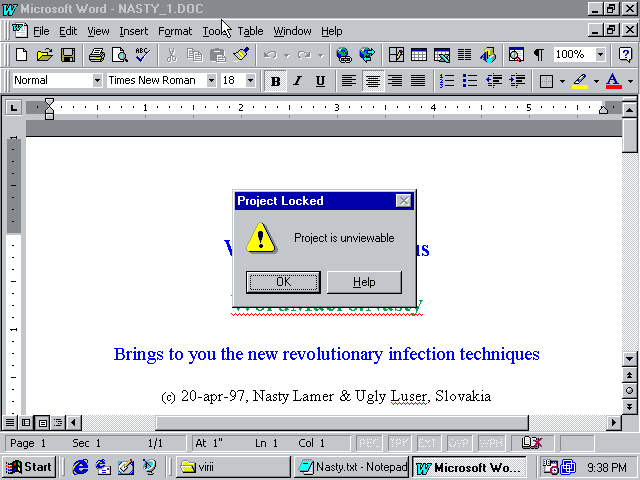Expand the Times New Roman font dropdown

[211, 80]
